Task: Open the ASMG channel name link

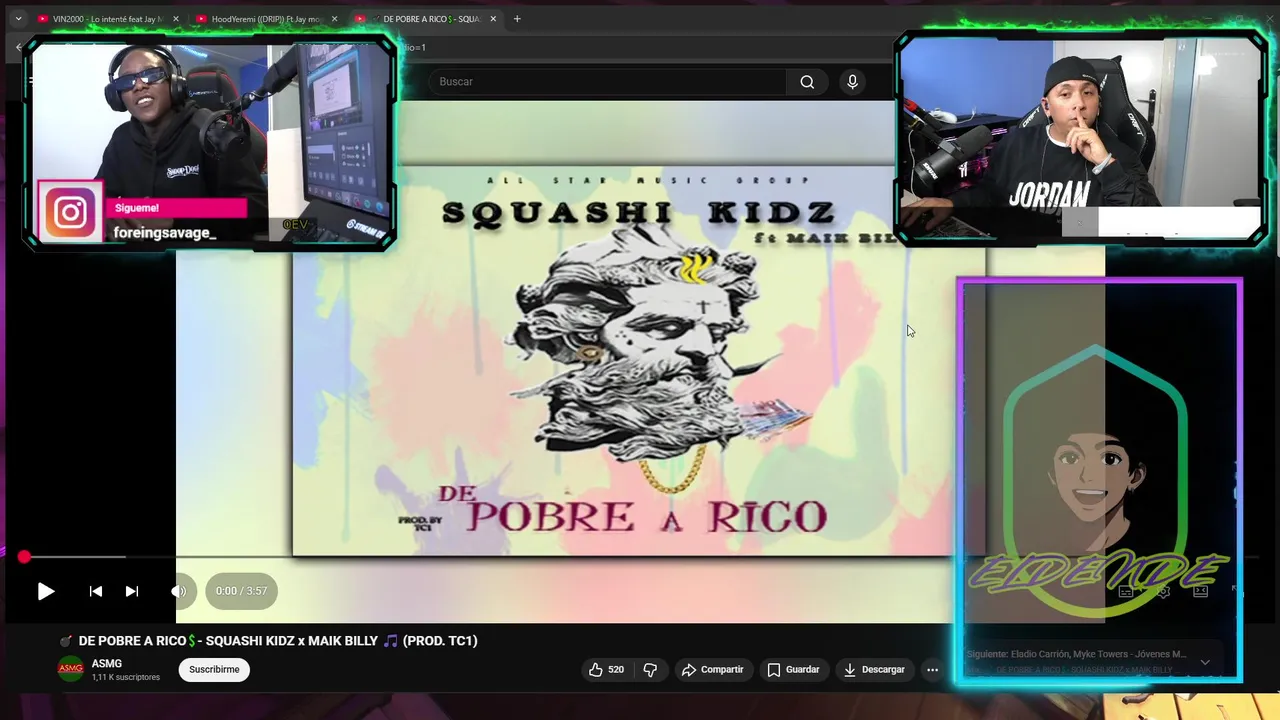Action: (107, 664)
